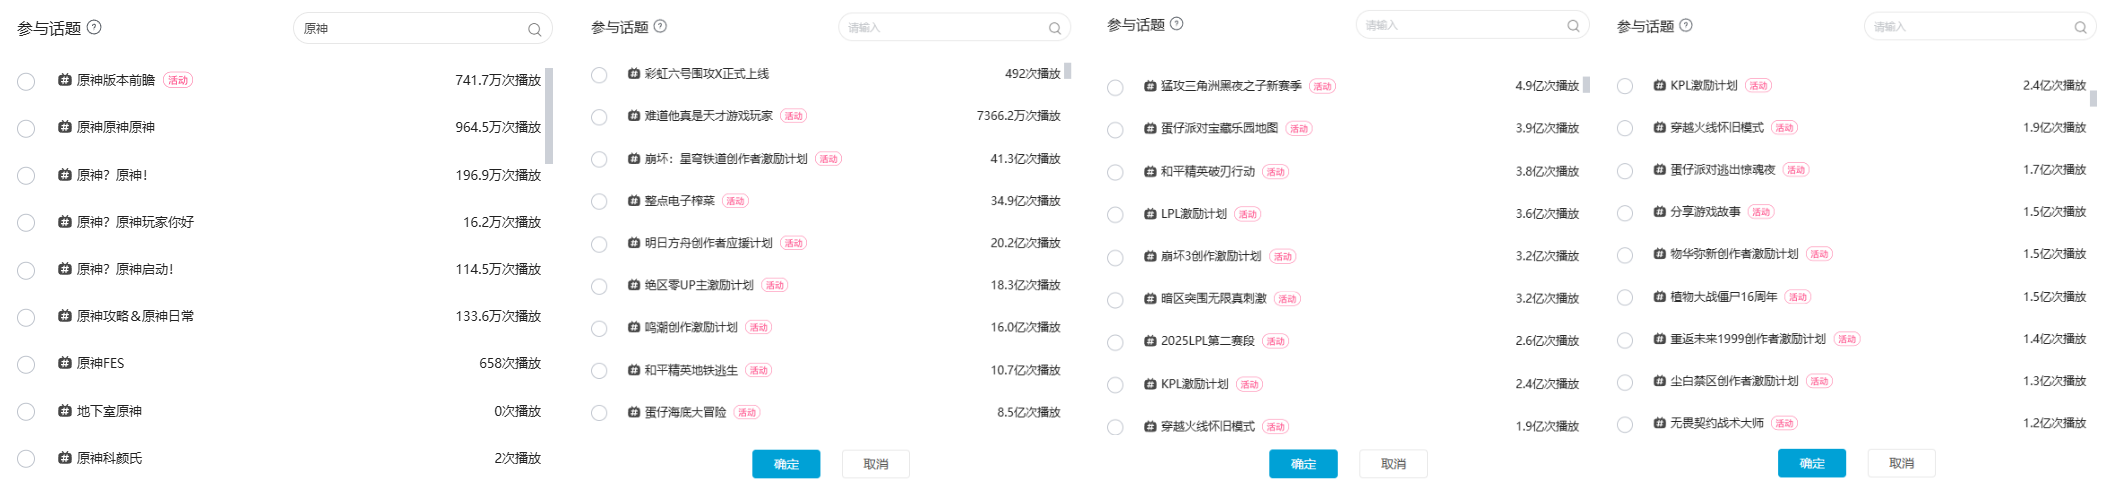Open the 参与话题 help icon above 原神版本前瞻
This screenshot has height=490, width=2114.
pos(94,28)
